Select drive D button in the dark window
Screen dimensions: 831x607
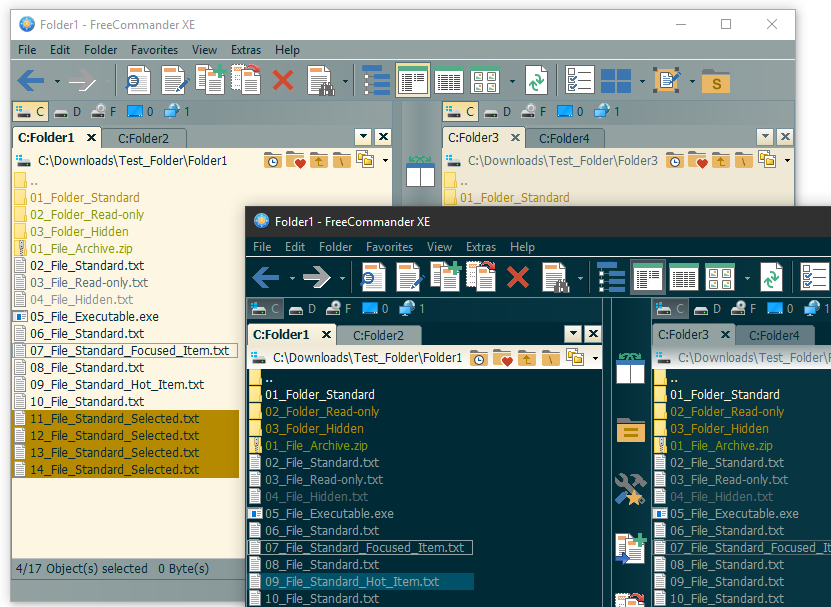click(x=303, y=308)
